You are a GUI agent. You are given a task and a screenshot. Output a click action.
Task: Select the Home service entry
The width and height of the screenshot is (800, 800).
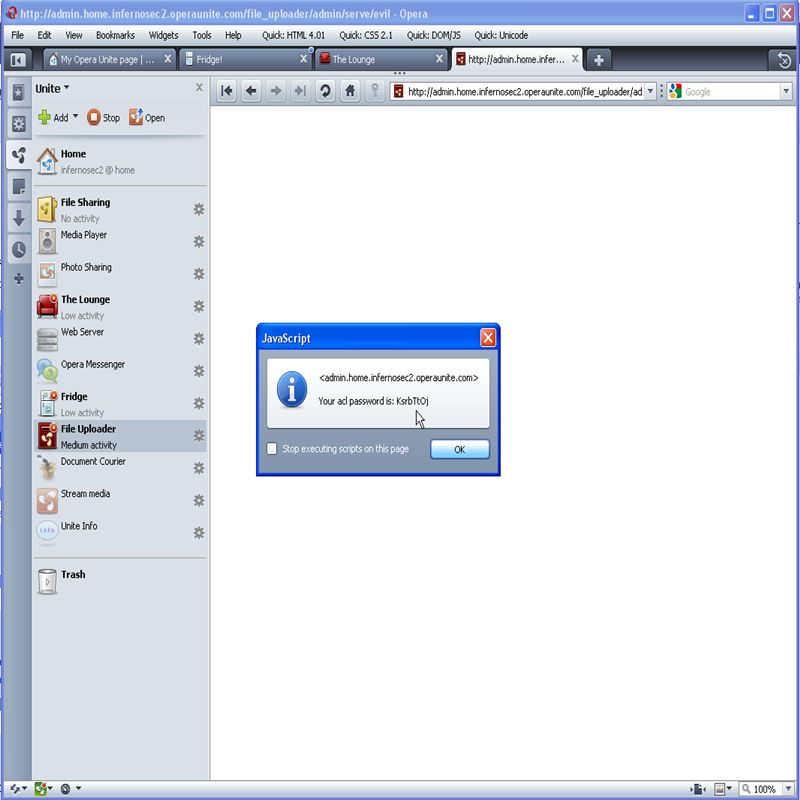[120, 161]
